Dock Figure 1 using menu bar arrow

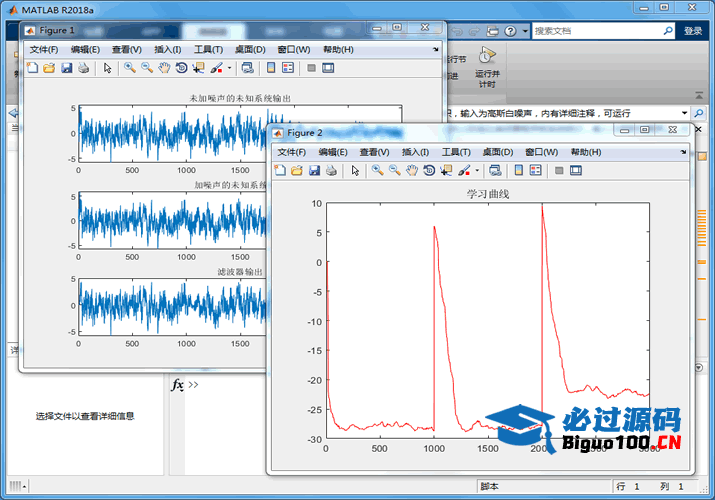[x=435, y=49]
